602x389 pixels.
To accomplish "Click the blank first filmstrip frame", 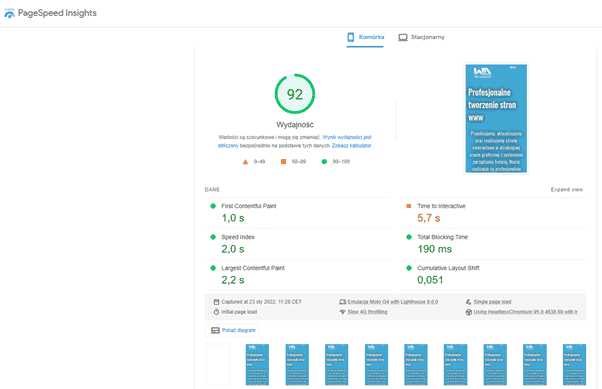I will point(218,364).
